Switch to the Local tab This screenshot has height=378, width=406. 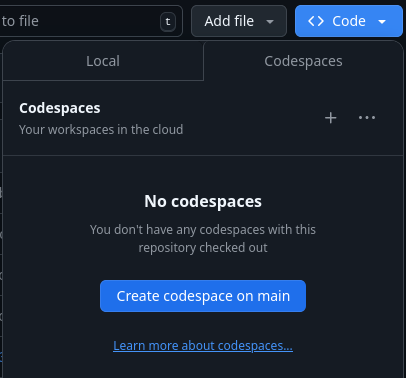103,61
